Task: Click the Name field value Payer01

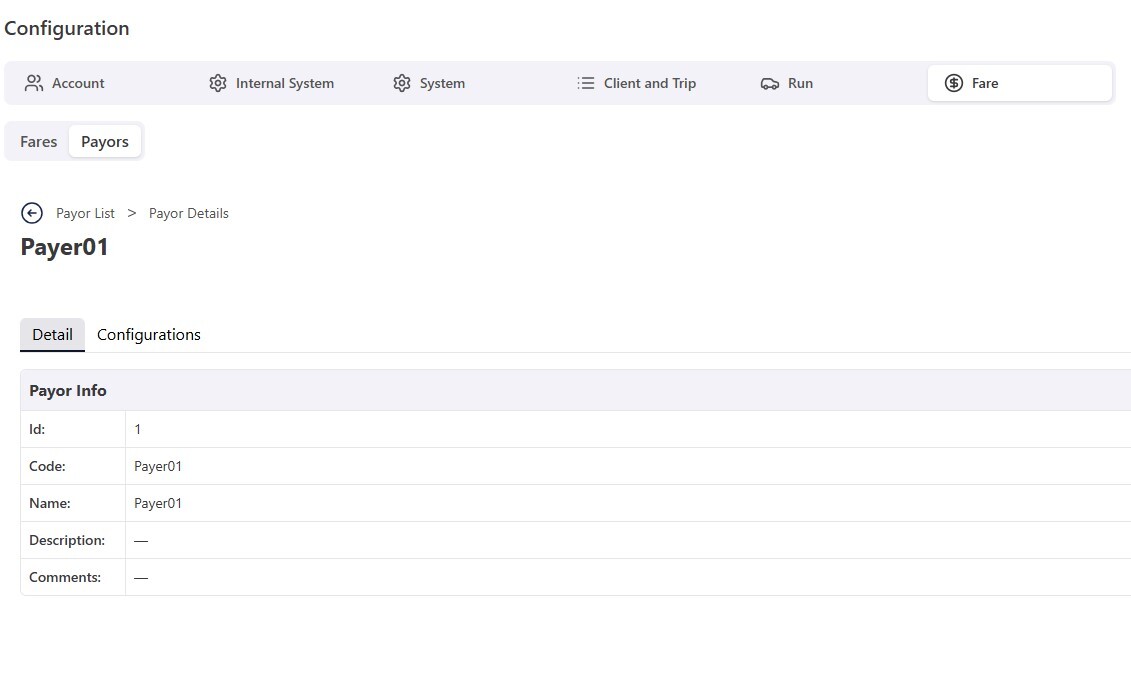Action: tap(158, 503)
